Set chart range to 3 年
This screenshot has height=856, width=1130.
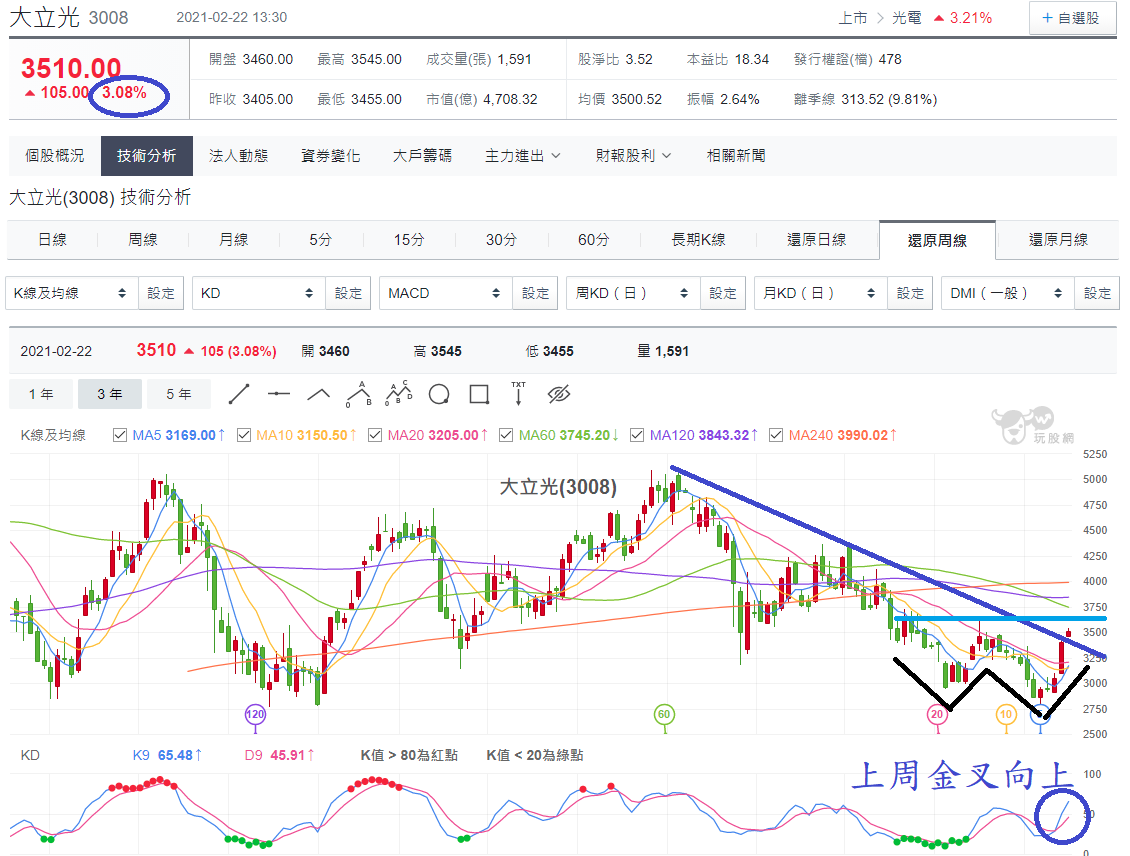click(110, 394)
